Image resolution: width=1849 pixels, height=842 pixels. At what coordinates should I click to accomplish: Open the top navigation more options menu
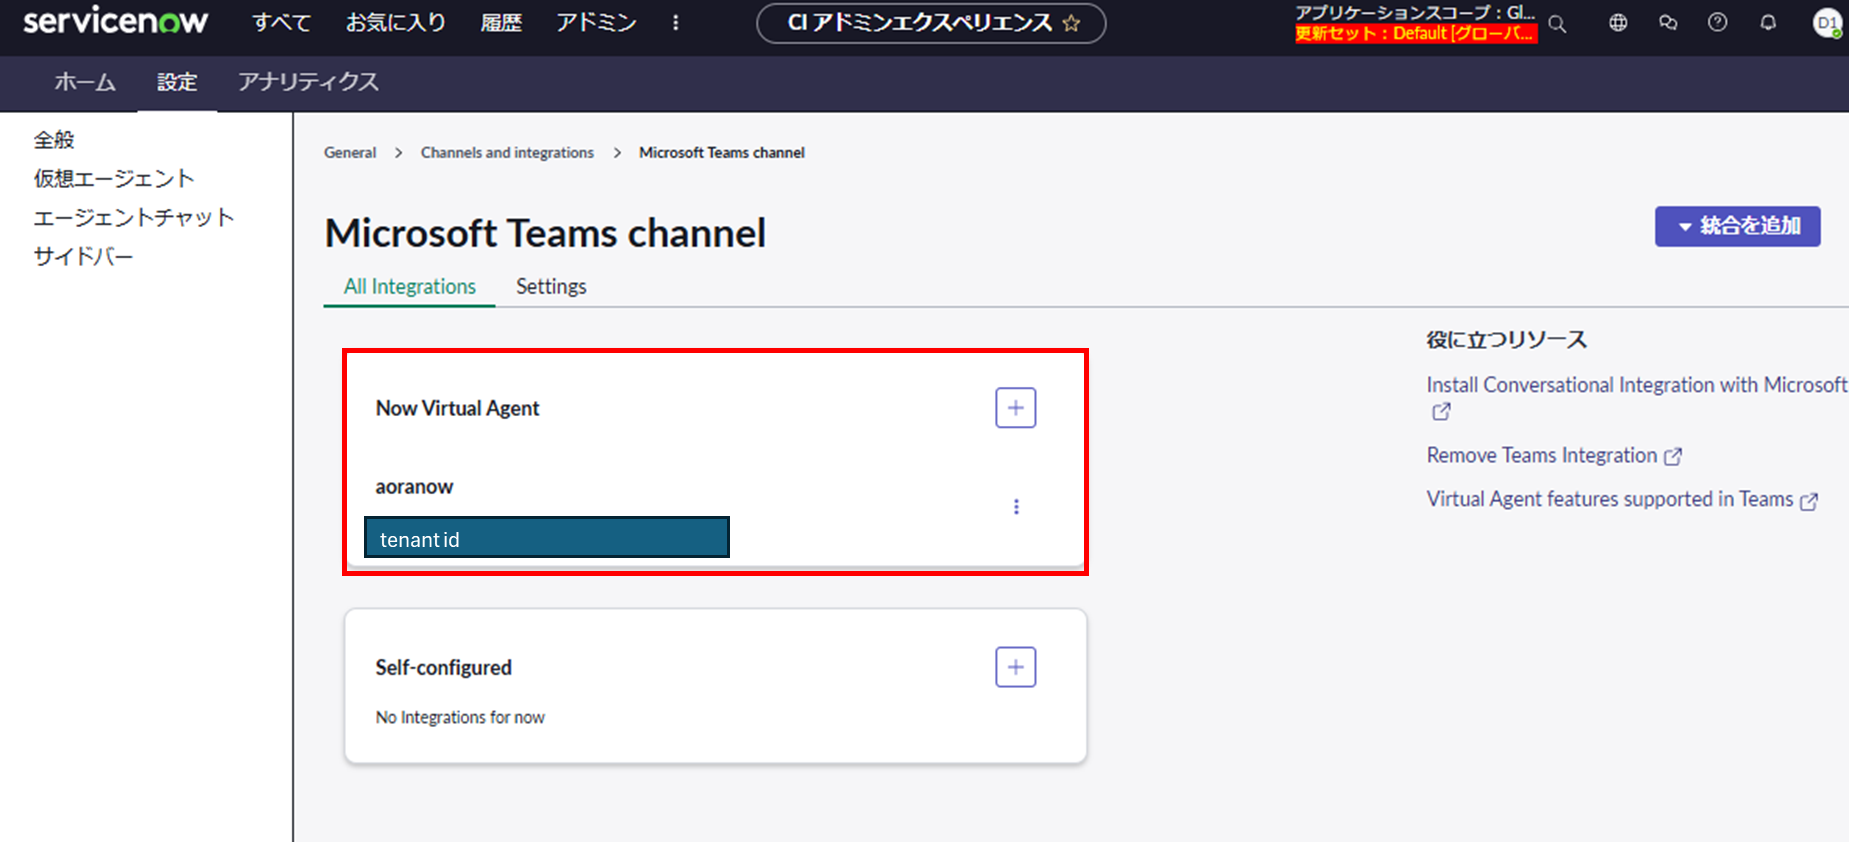[676, 23]
